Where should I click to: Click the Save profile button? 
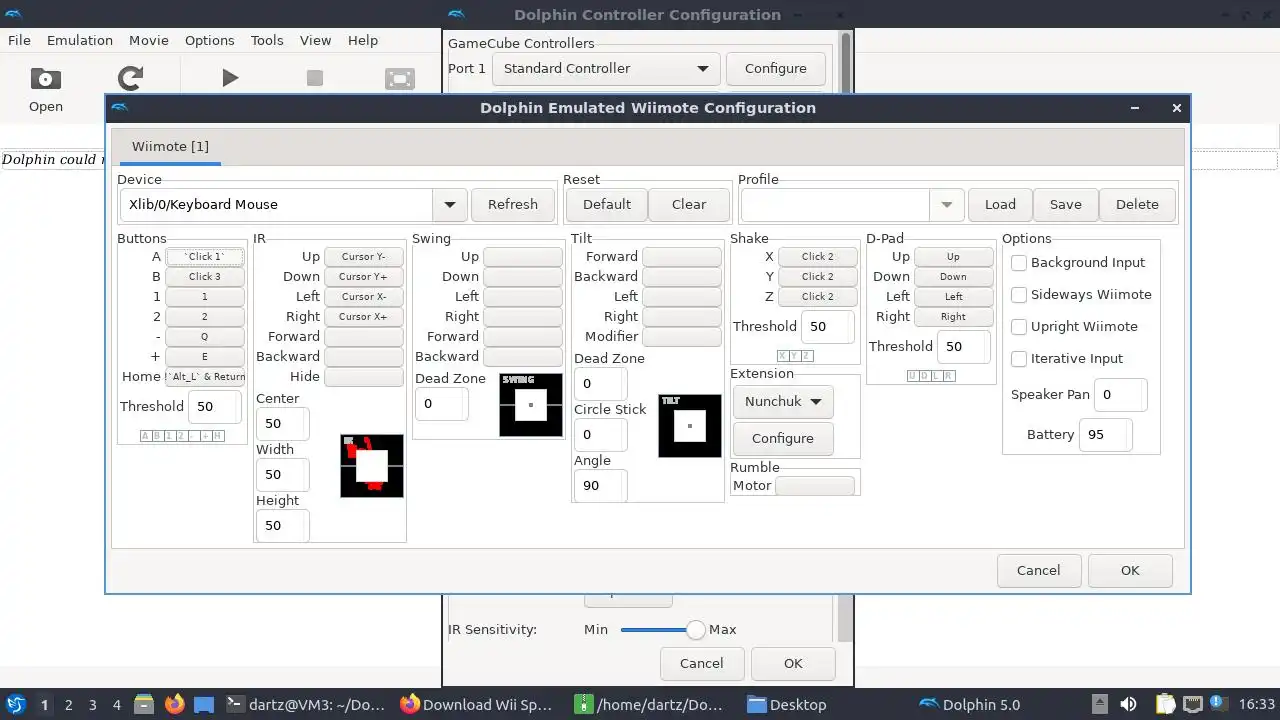pyautogui.click(x=1065, y=204)
